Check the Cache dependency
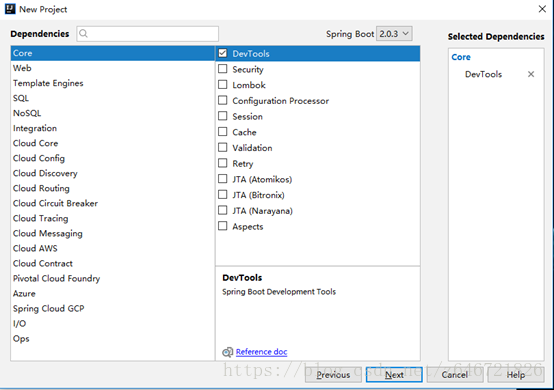The image size is (554, 390). [x=223, y=132]
